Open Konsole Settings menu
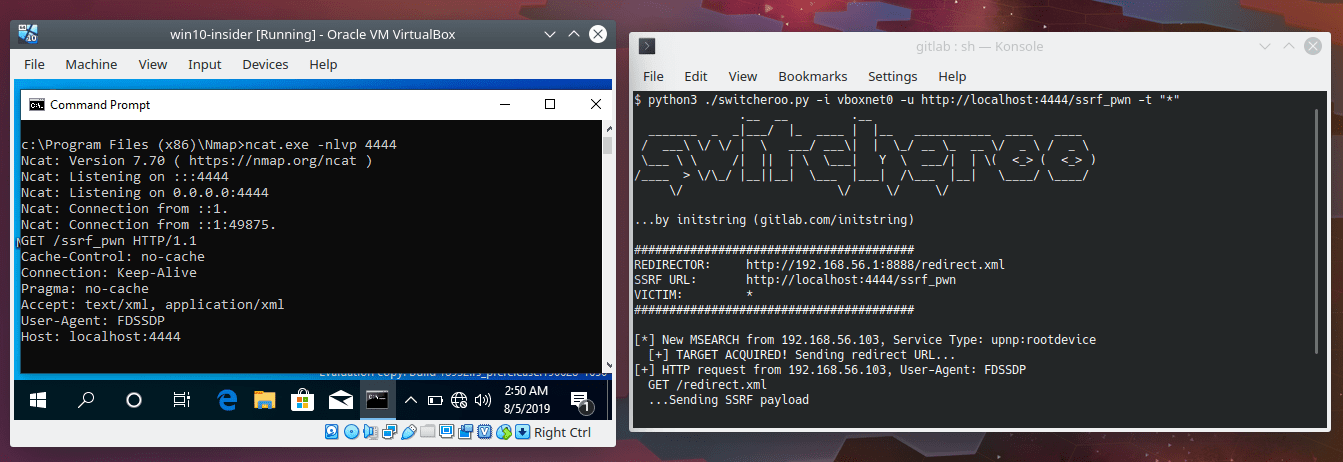 point(892,76)
